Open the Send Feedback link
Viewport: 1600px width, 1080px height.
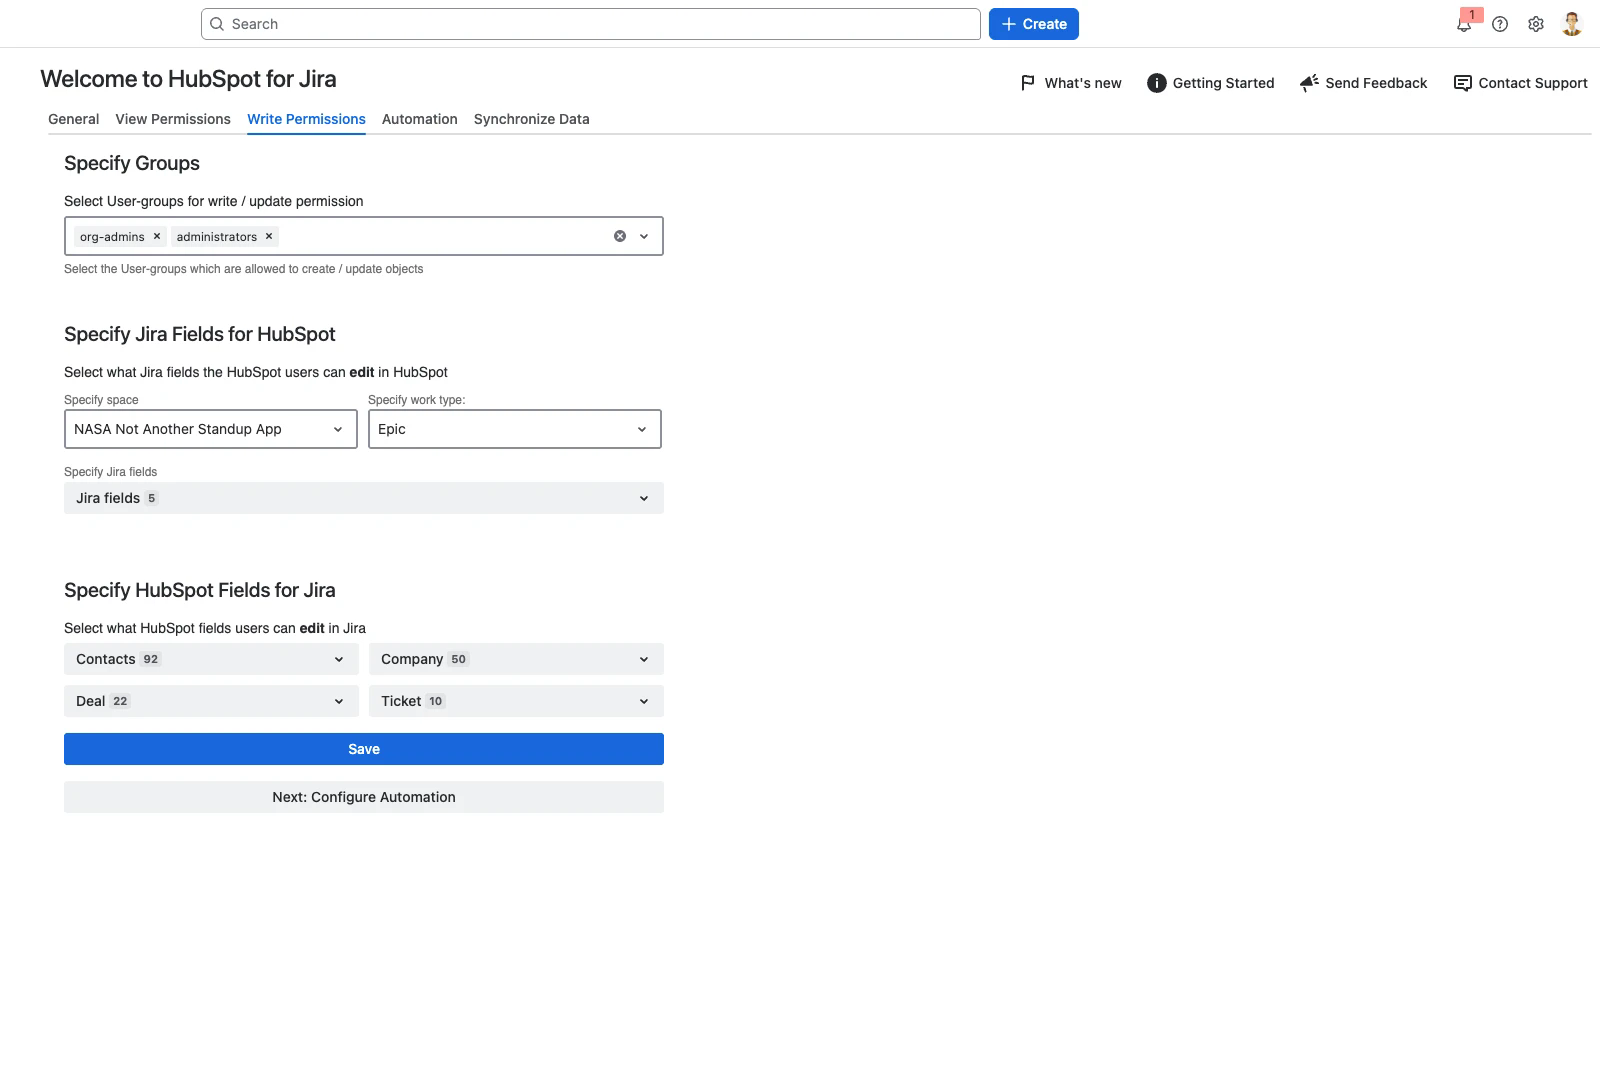click(1364, 83)
